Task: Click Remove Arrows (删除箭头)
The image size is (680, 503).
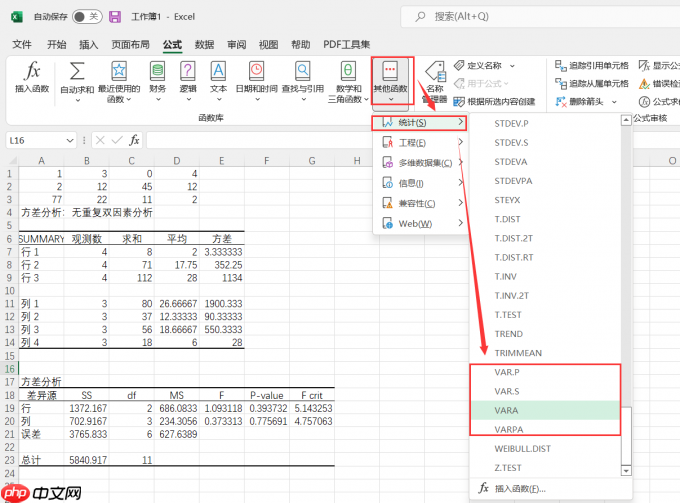Action: tap(579, 102)
